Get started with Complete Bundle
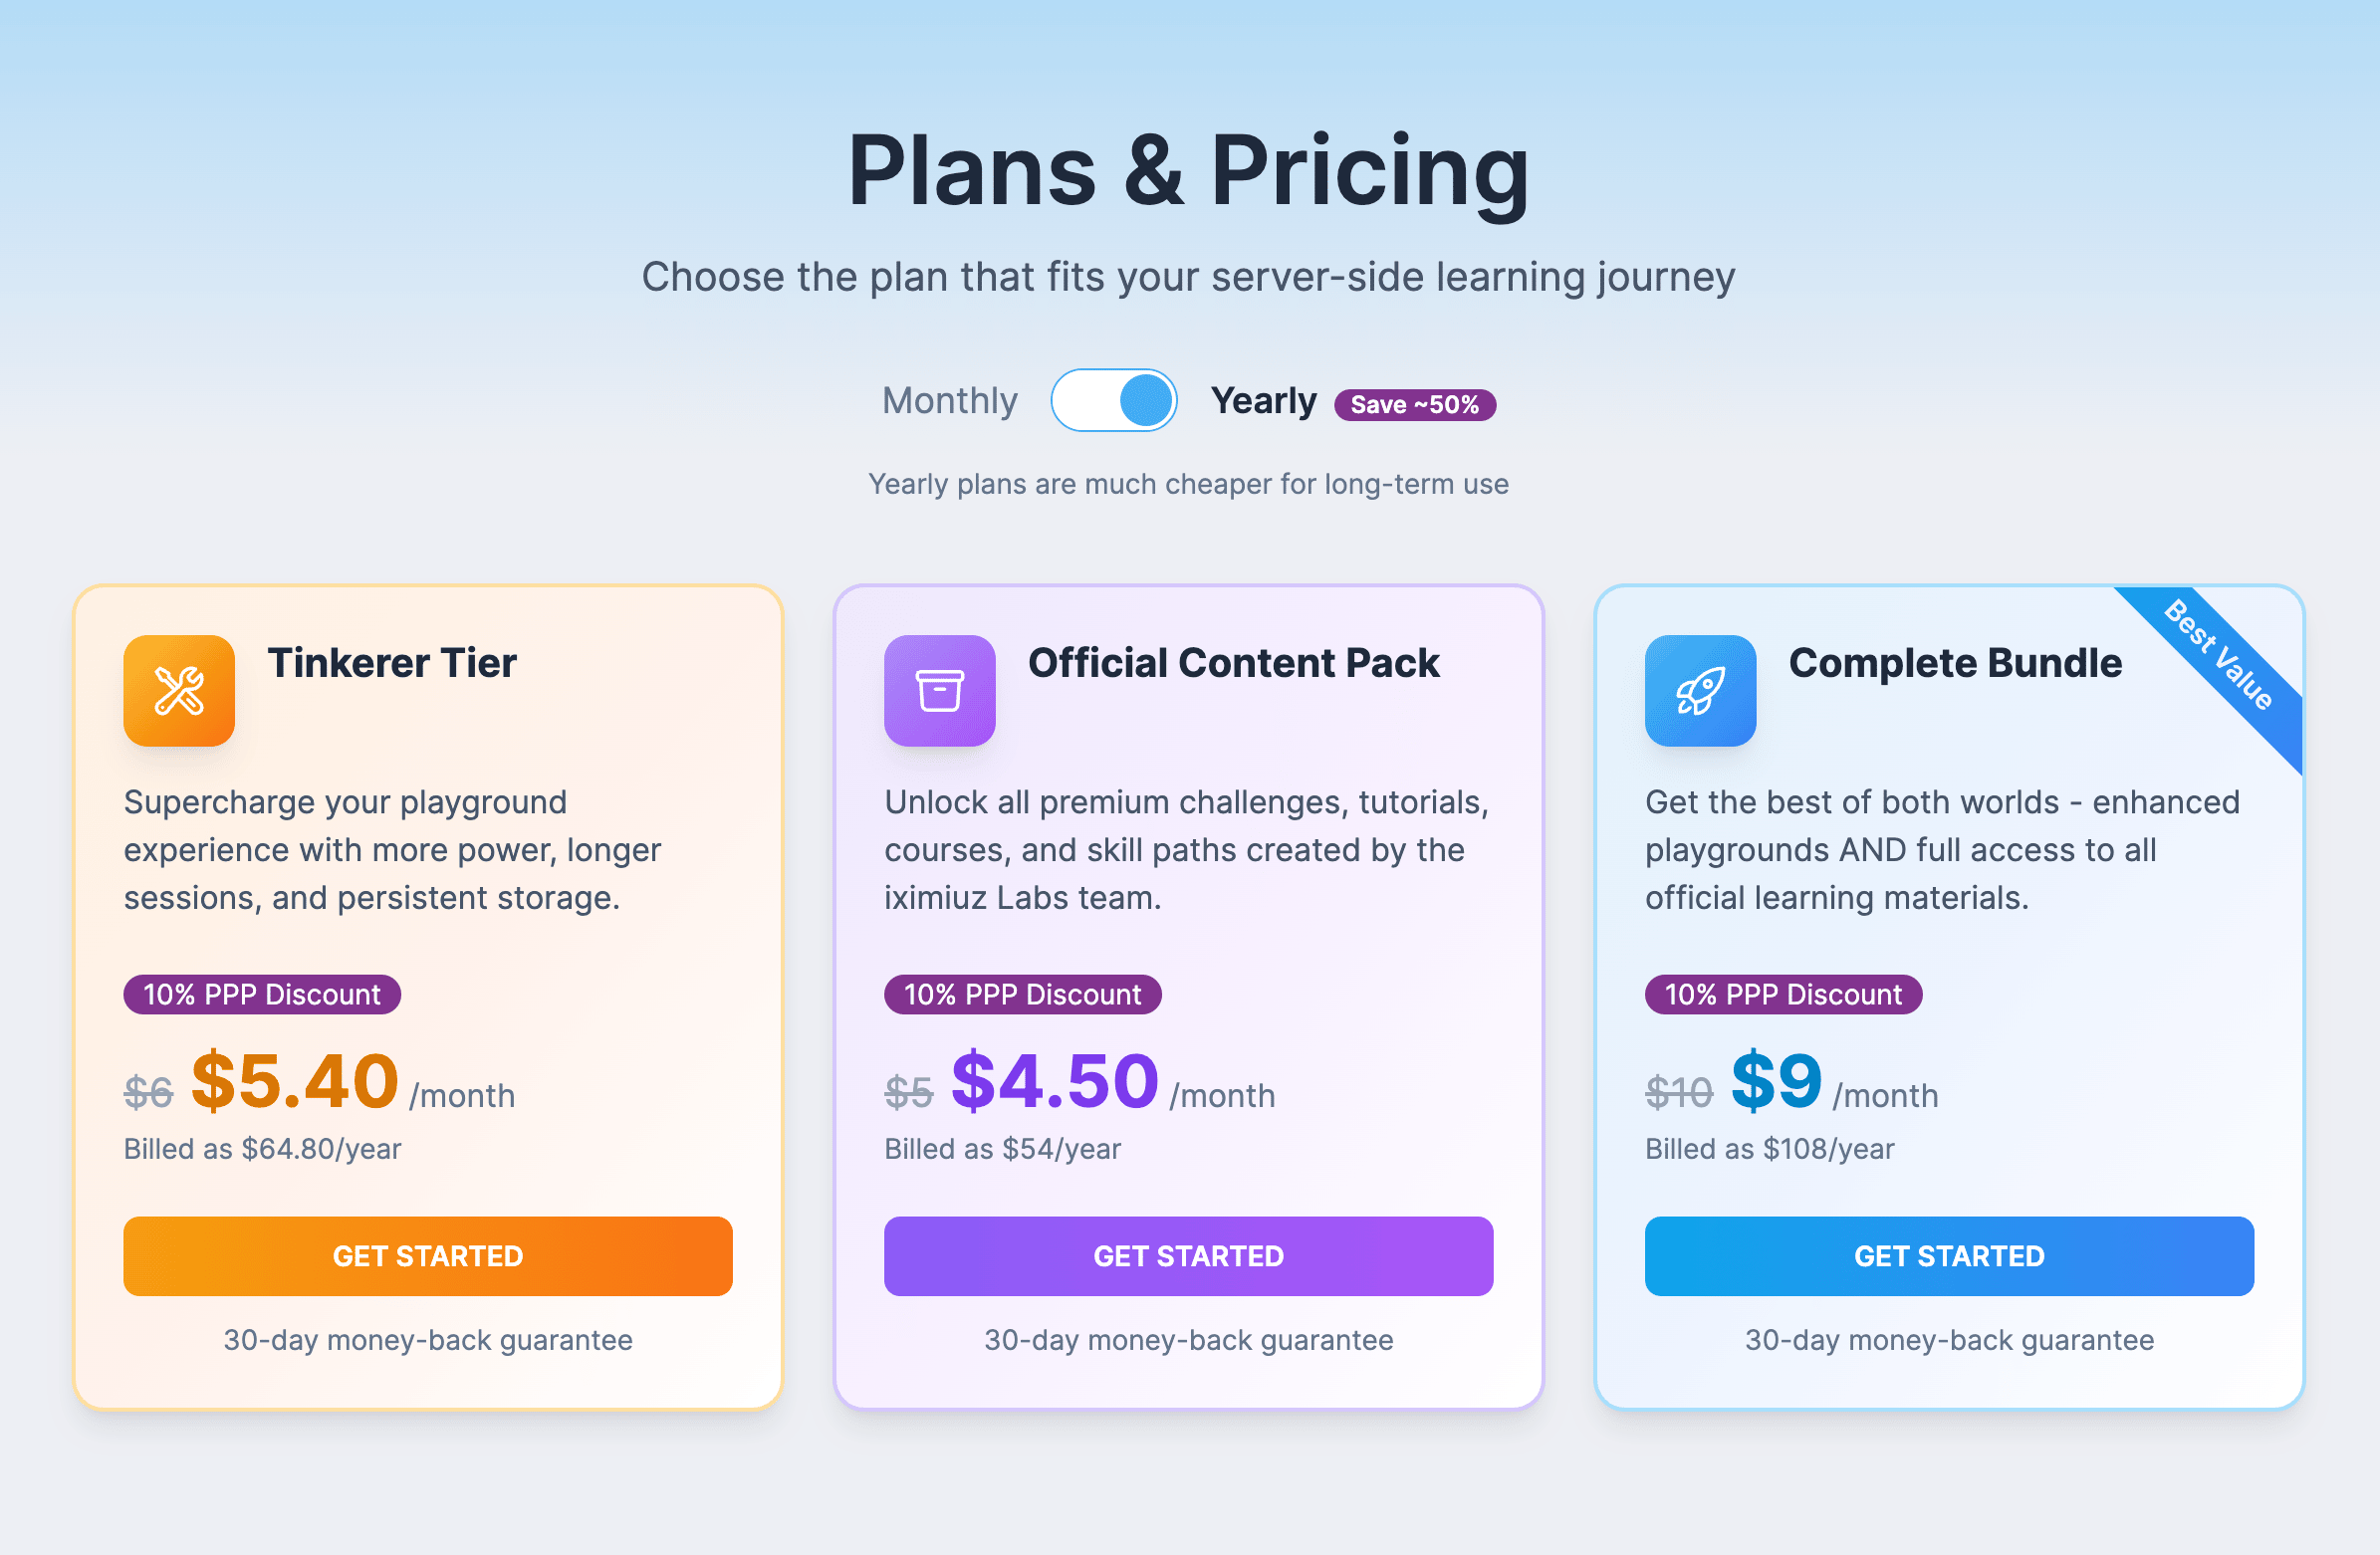This screenshot has height=1555, width=2380. tap(1949, 1256)
